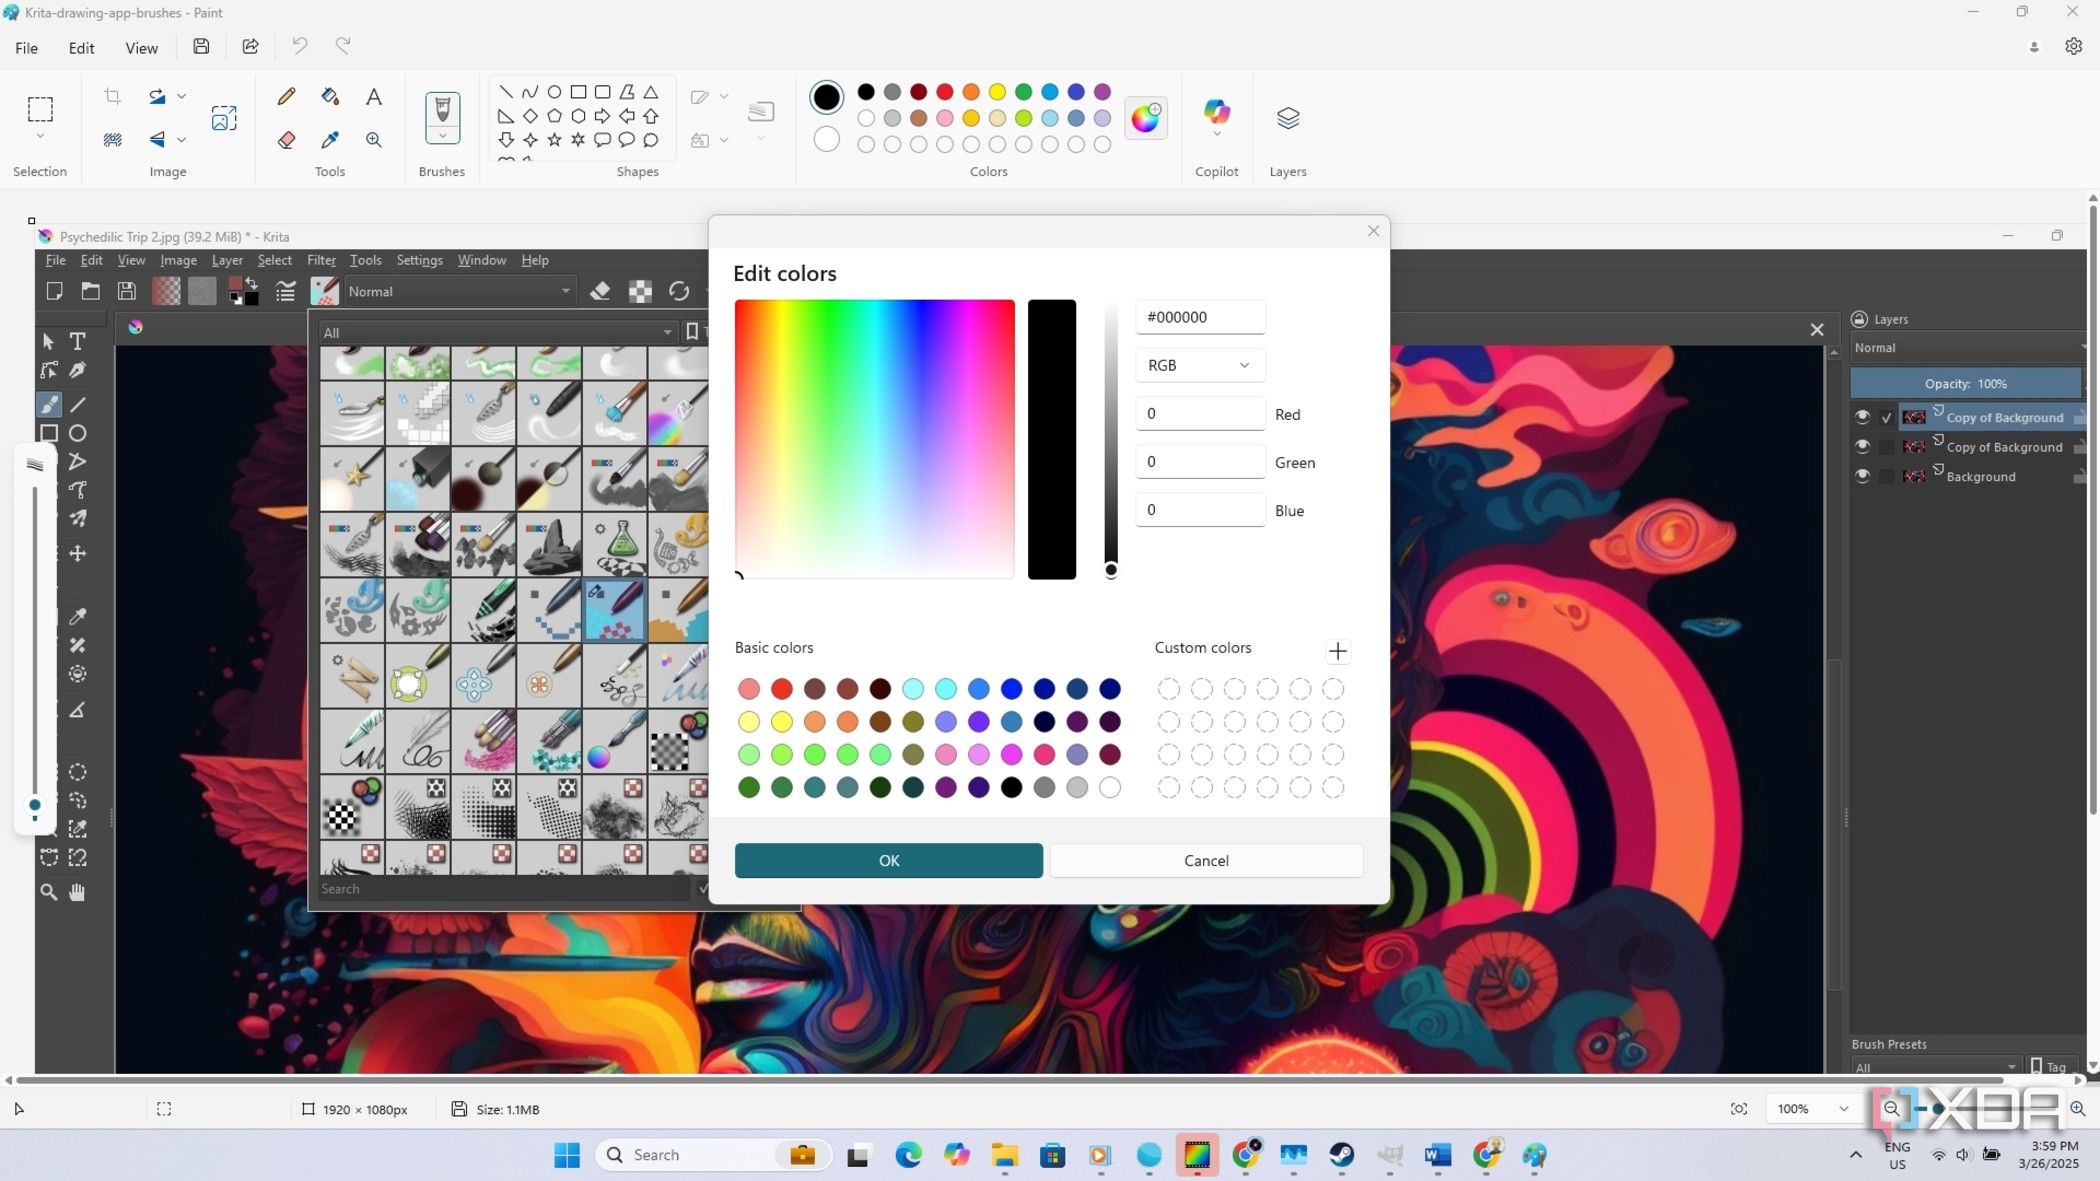Click the Share icon in Paint toolbar

250,47
